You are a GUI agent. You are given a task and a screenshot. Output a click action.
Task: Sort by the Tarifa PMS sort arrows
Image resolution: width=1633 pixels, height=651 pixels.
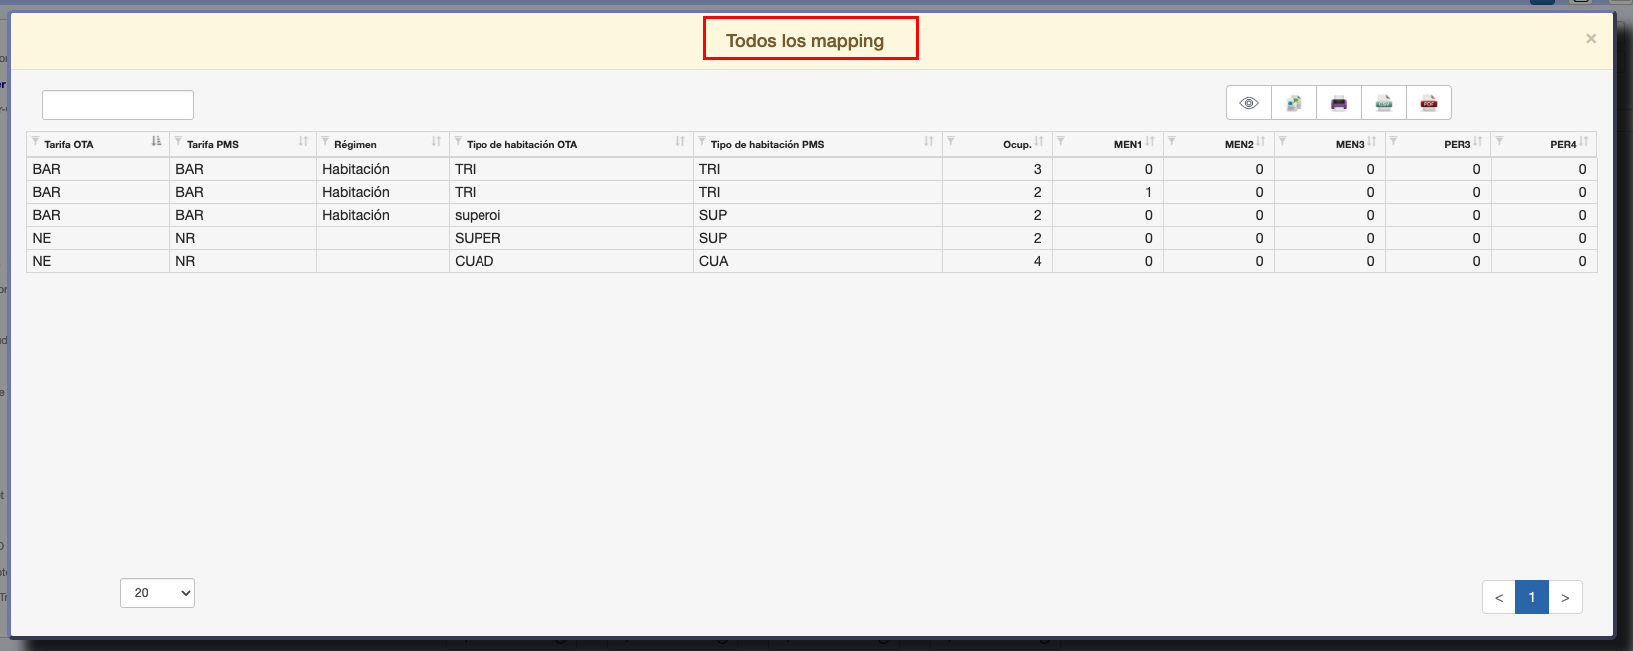tap(303, 142)
